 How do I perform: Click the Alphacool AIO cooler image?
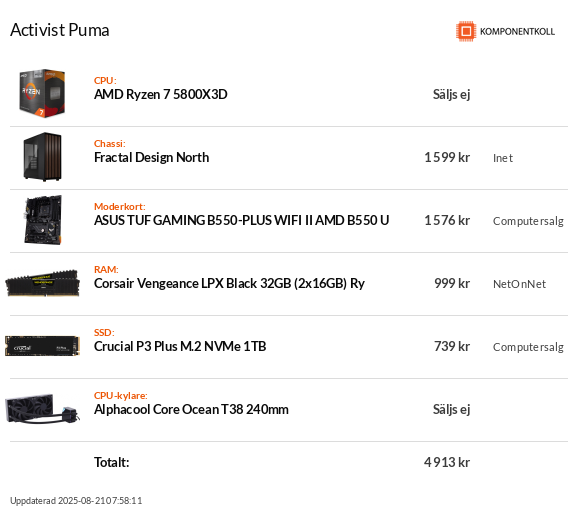(x=42, y=409)
